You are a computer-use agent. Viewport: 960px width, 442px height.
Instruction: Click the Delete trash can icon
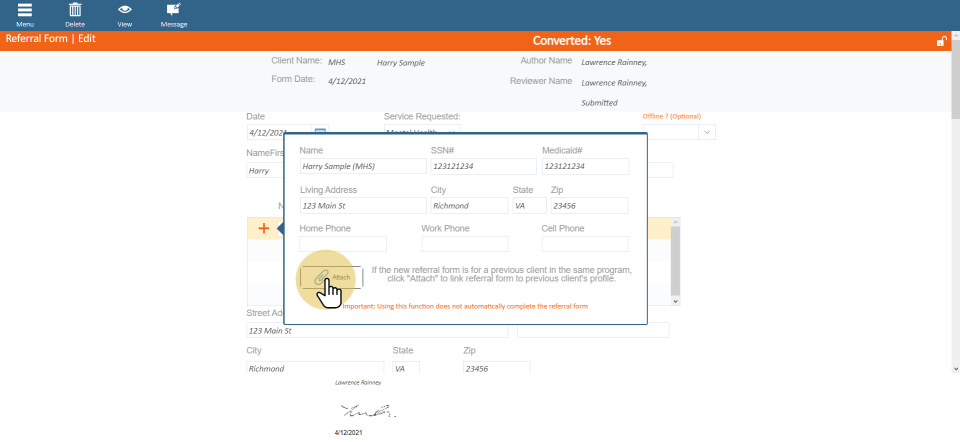tap(75, 10)
